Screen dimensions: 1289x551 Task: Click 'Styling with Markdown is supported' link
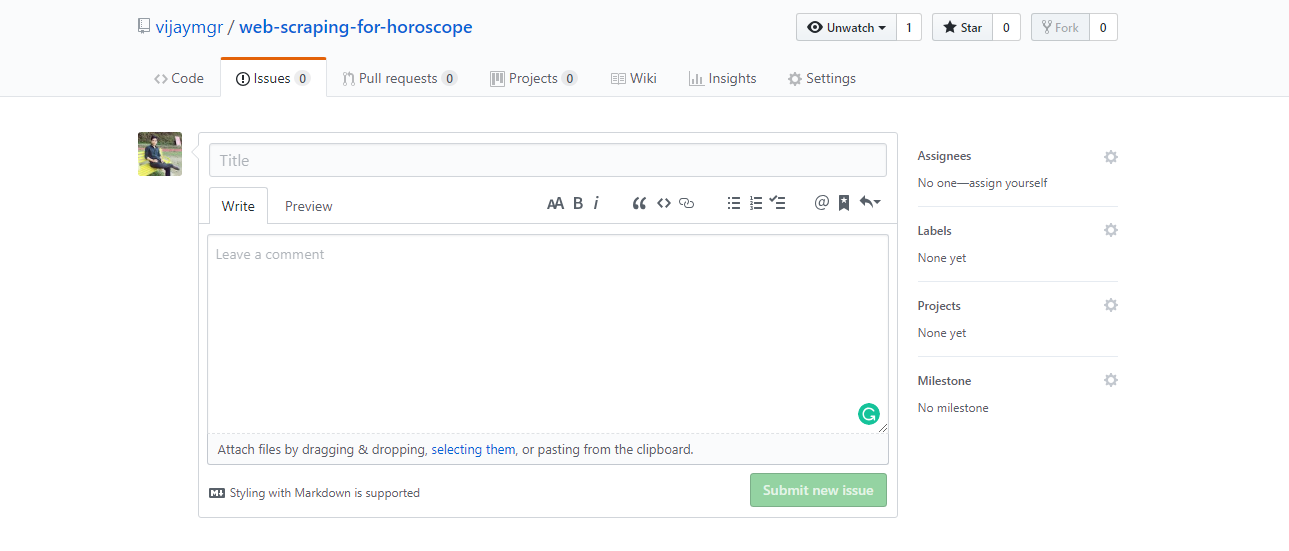tap(325, 493)
